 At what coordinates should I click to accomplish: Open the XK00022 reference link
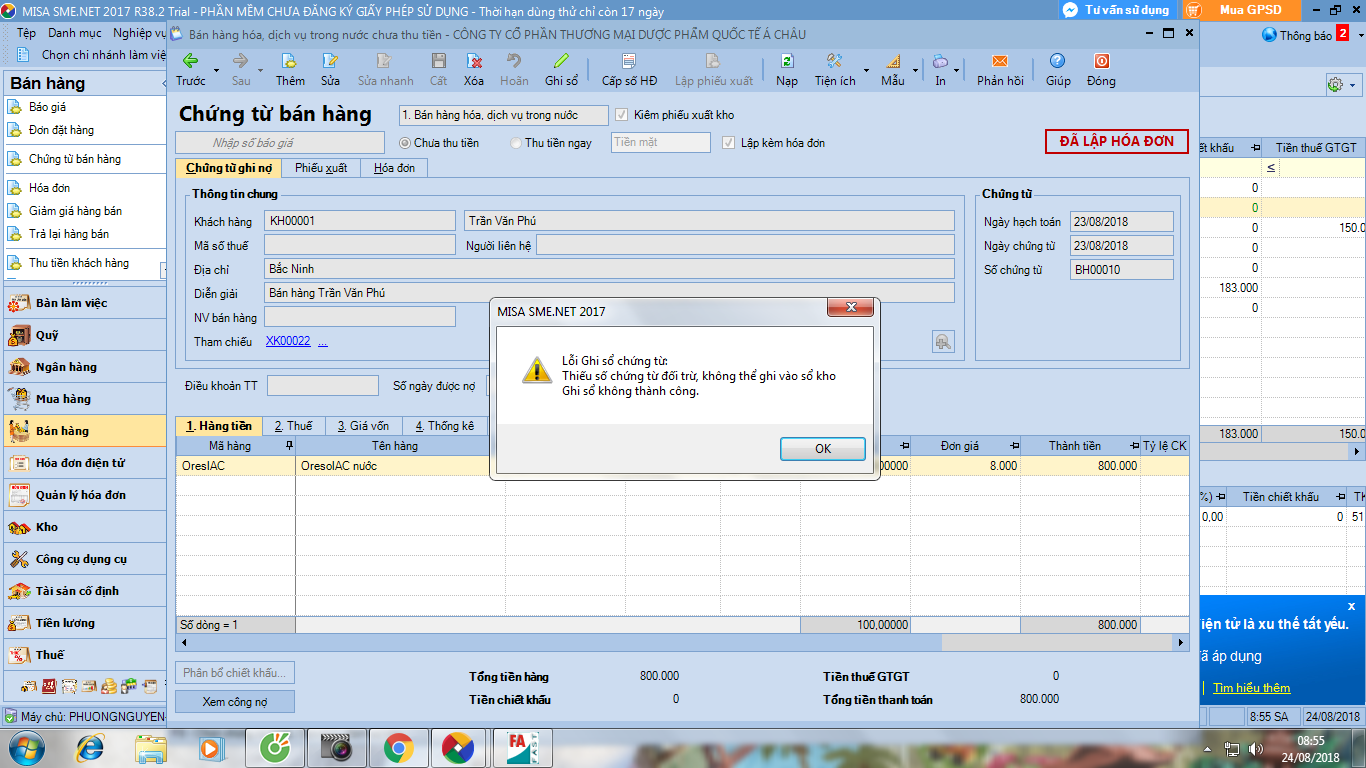tap(288, 342)
